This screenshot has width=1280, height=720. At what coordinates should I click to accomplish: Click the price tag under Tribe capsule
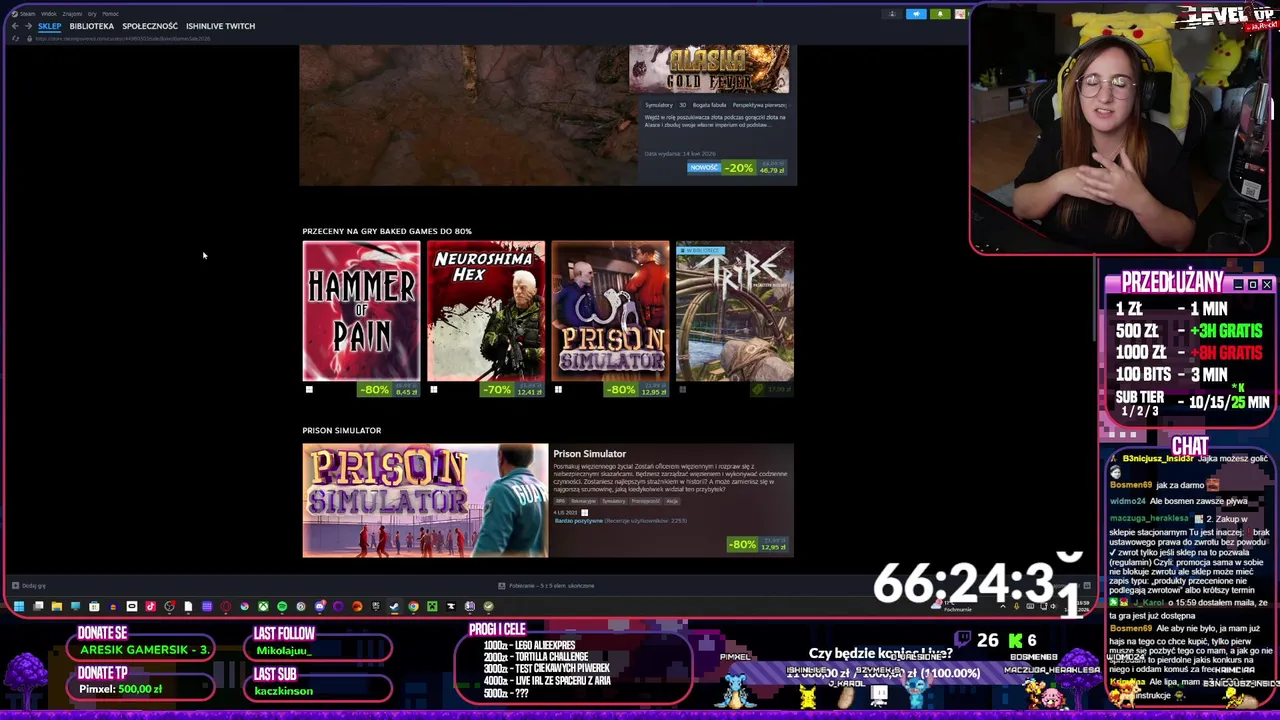[772, 390]
